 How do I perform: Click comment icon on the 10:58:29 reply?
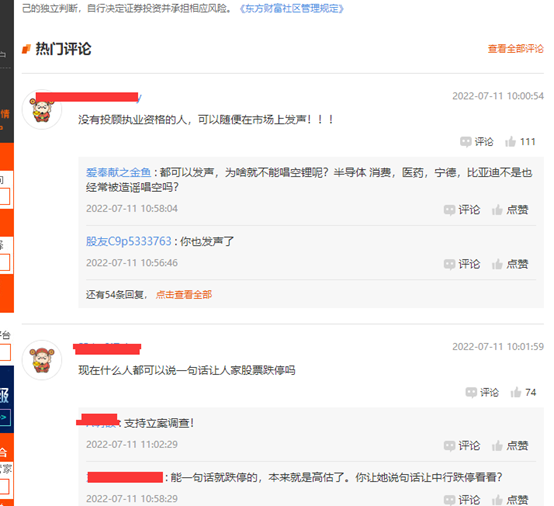[x=462, y=500]
